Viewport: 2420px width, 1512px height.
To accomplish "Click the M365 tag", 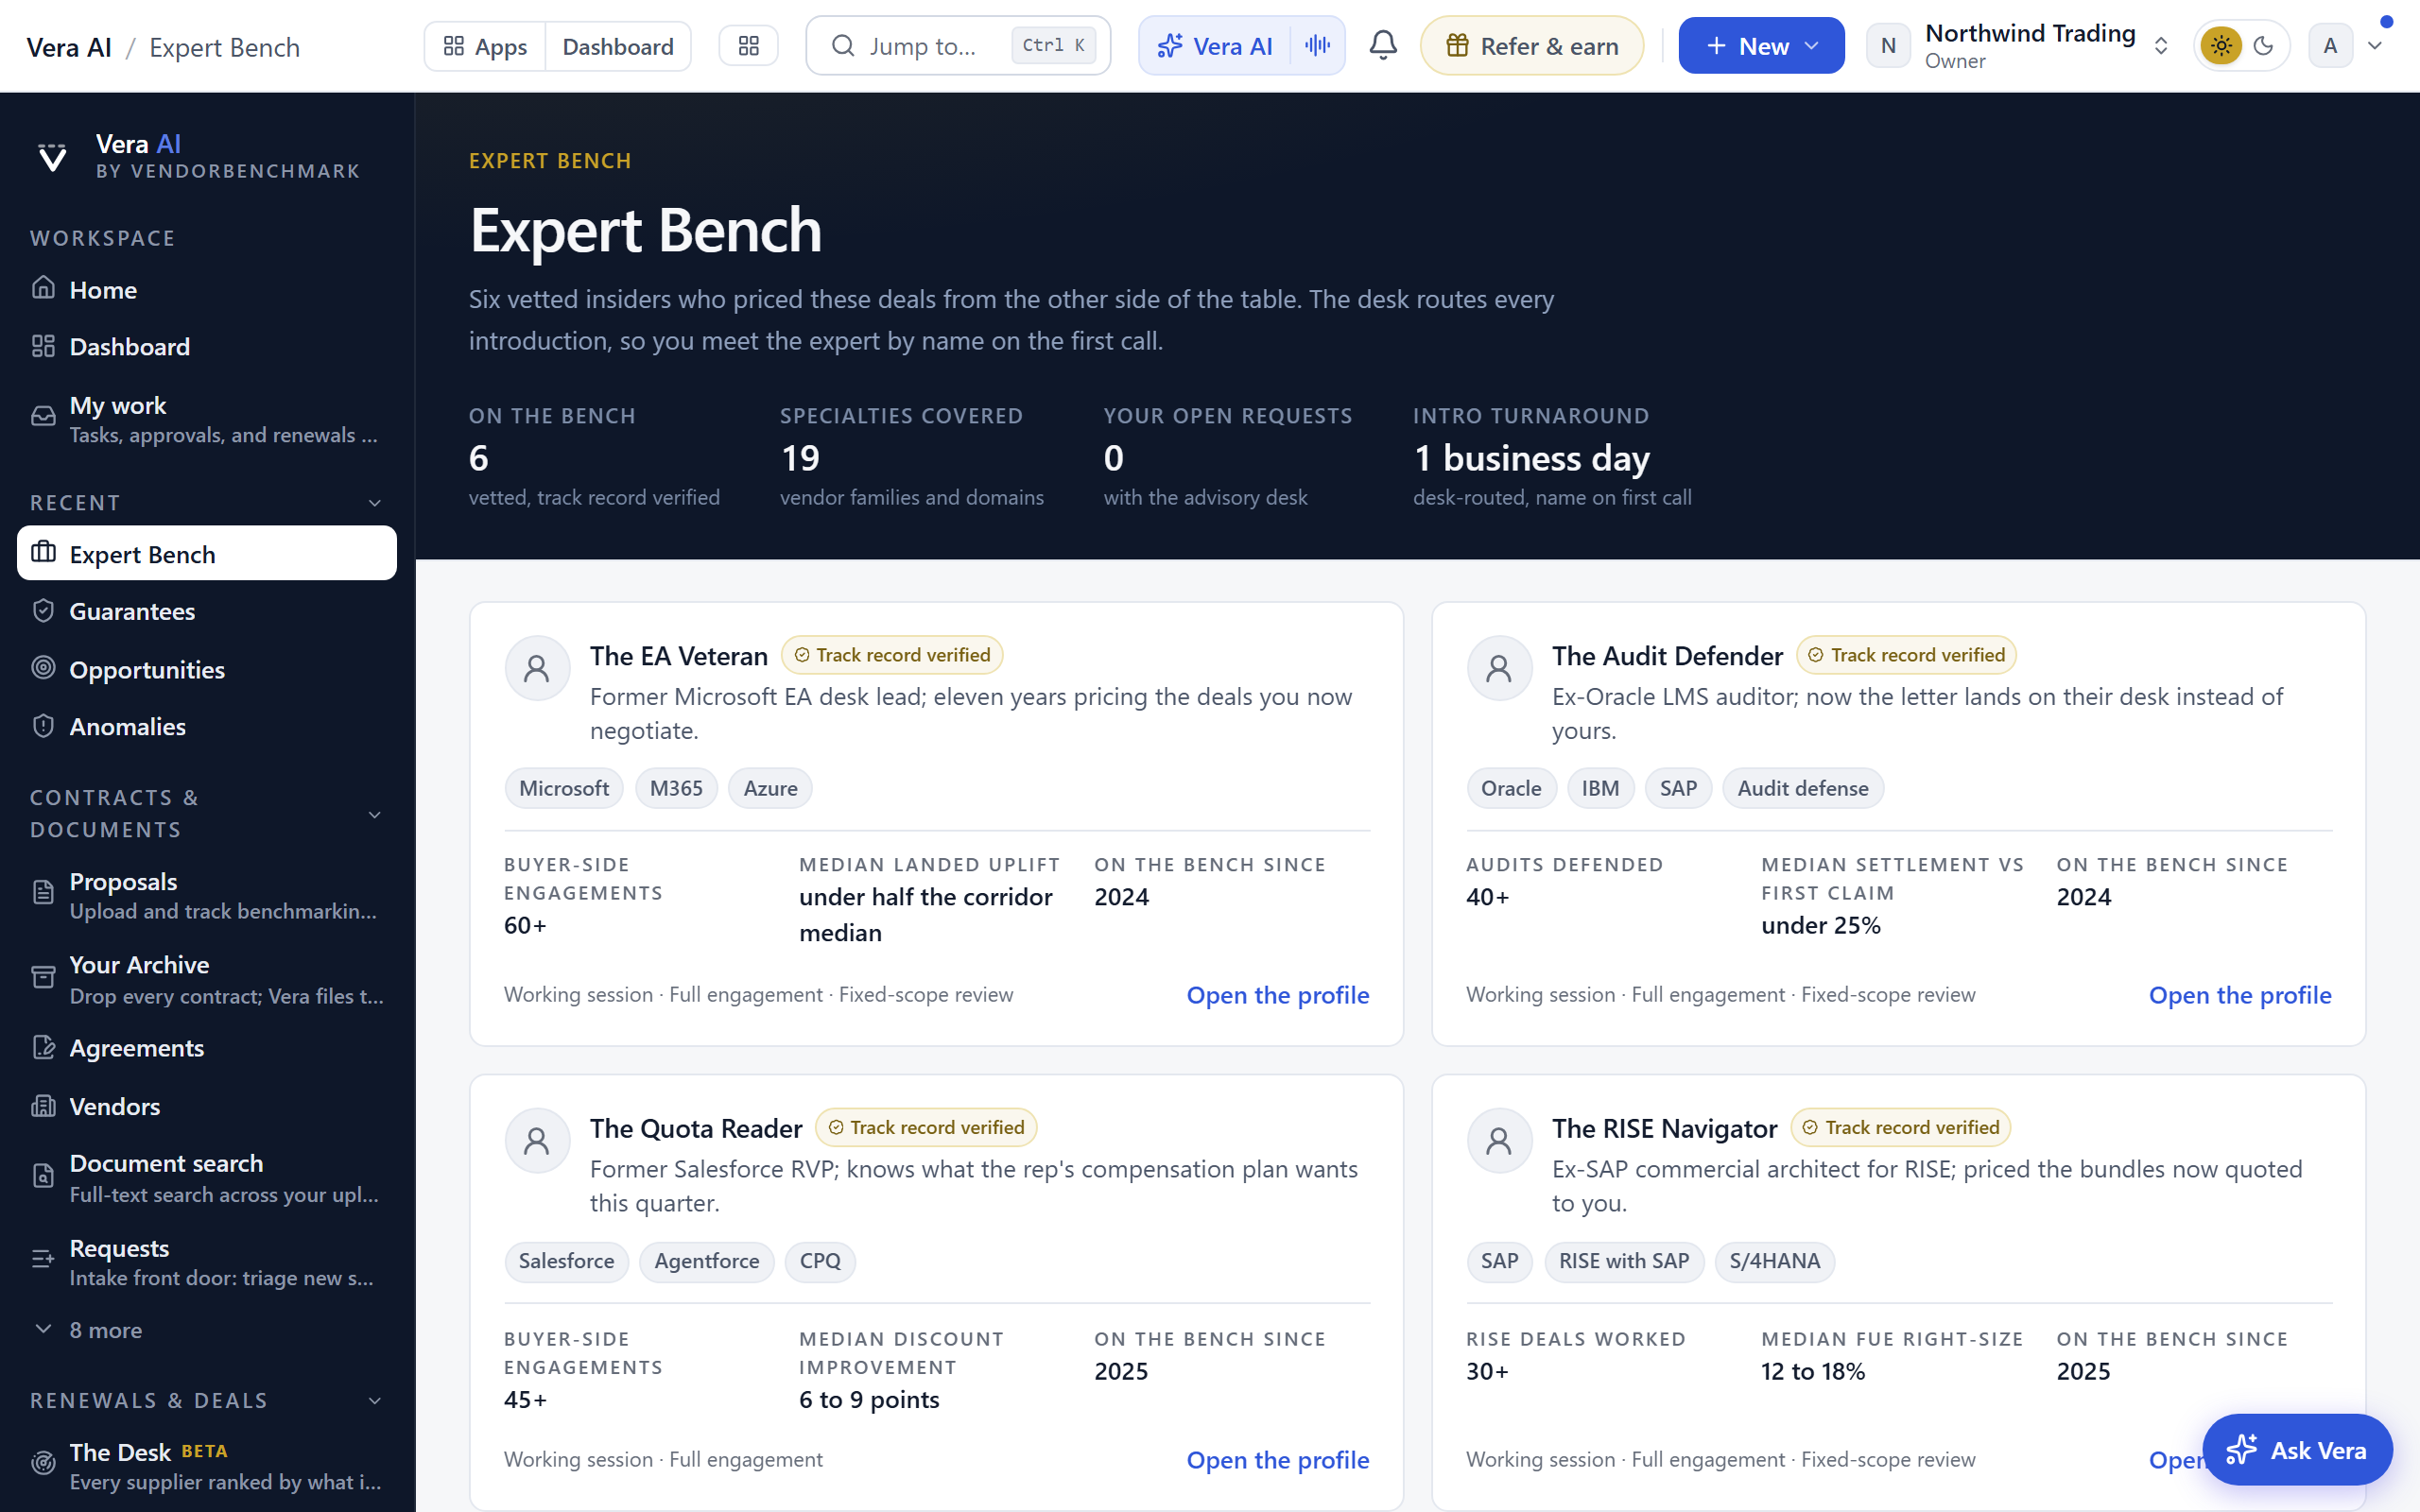I will click(x=676, y=788).
